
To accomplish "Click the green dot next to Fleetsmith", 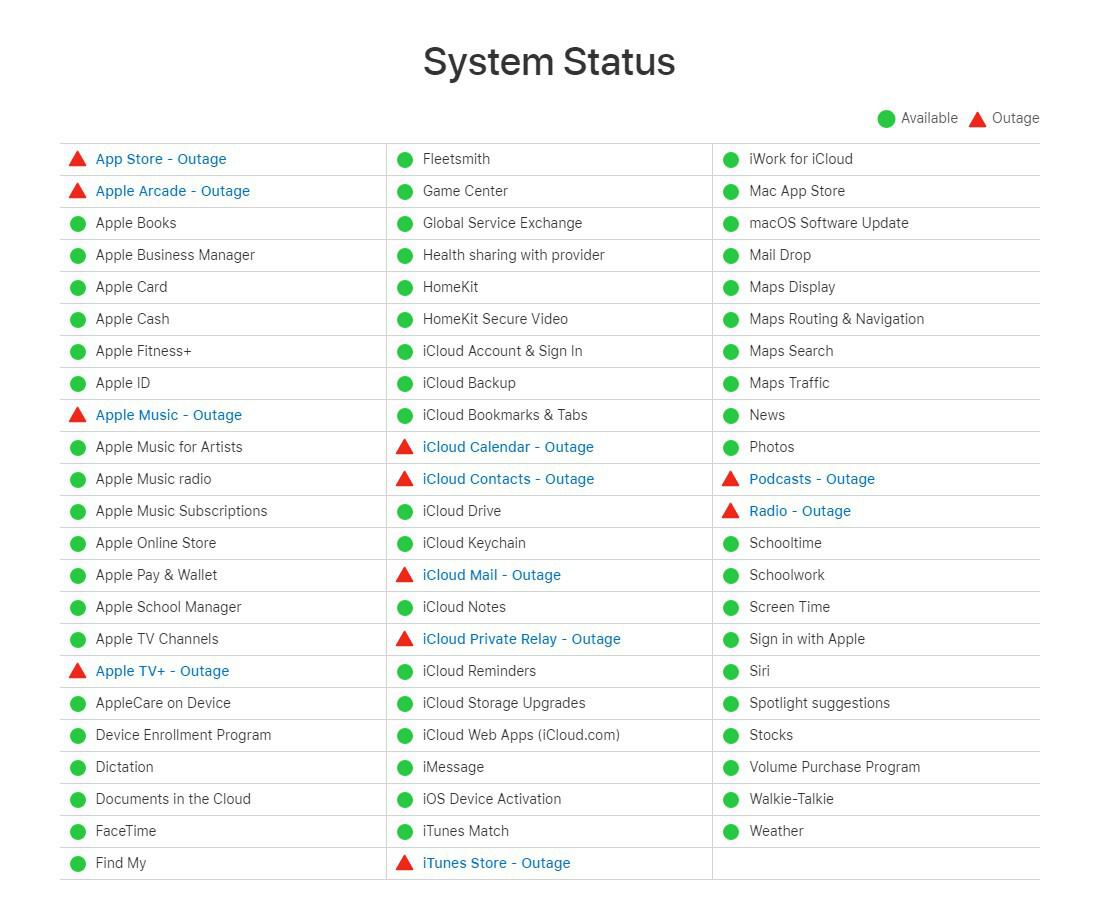I will [404, 159].
